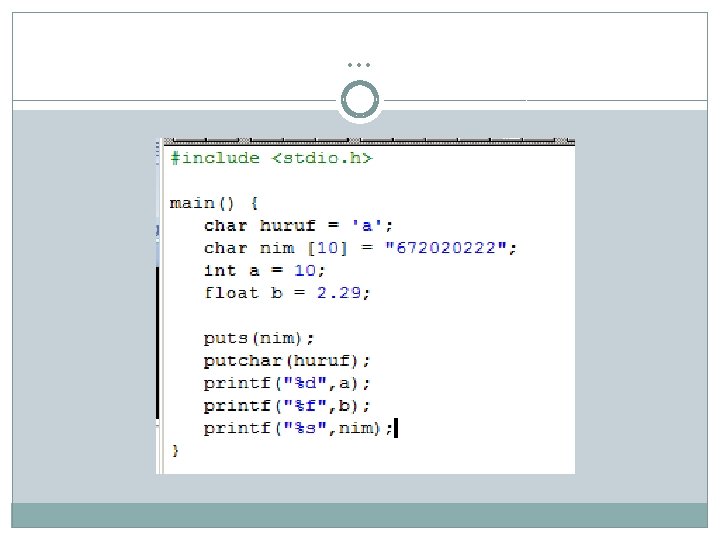Click the char nim [10] declaration line
The height and width of the screenshot is (540, 720).
pos(360,248)
